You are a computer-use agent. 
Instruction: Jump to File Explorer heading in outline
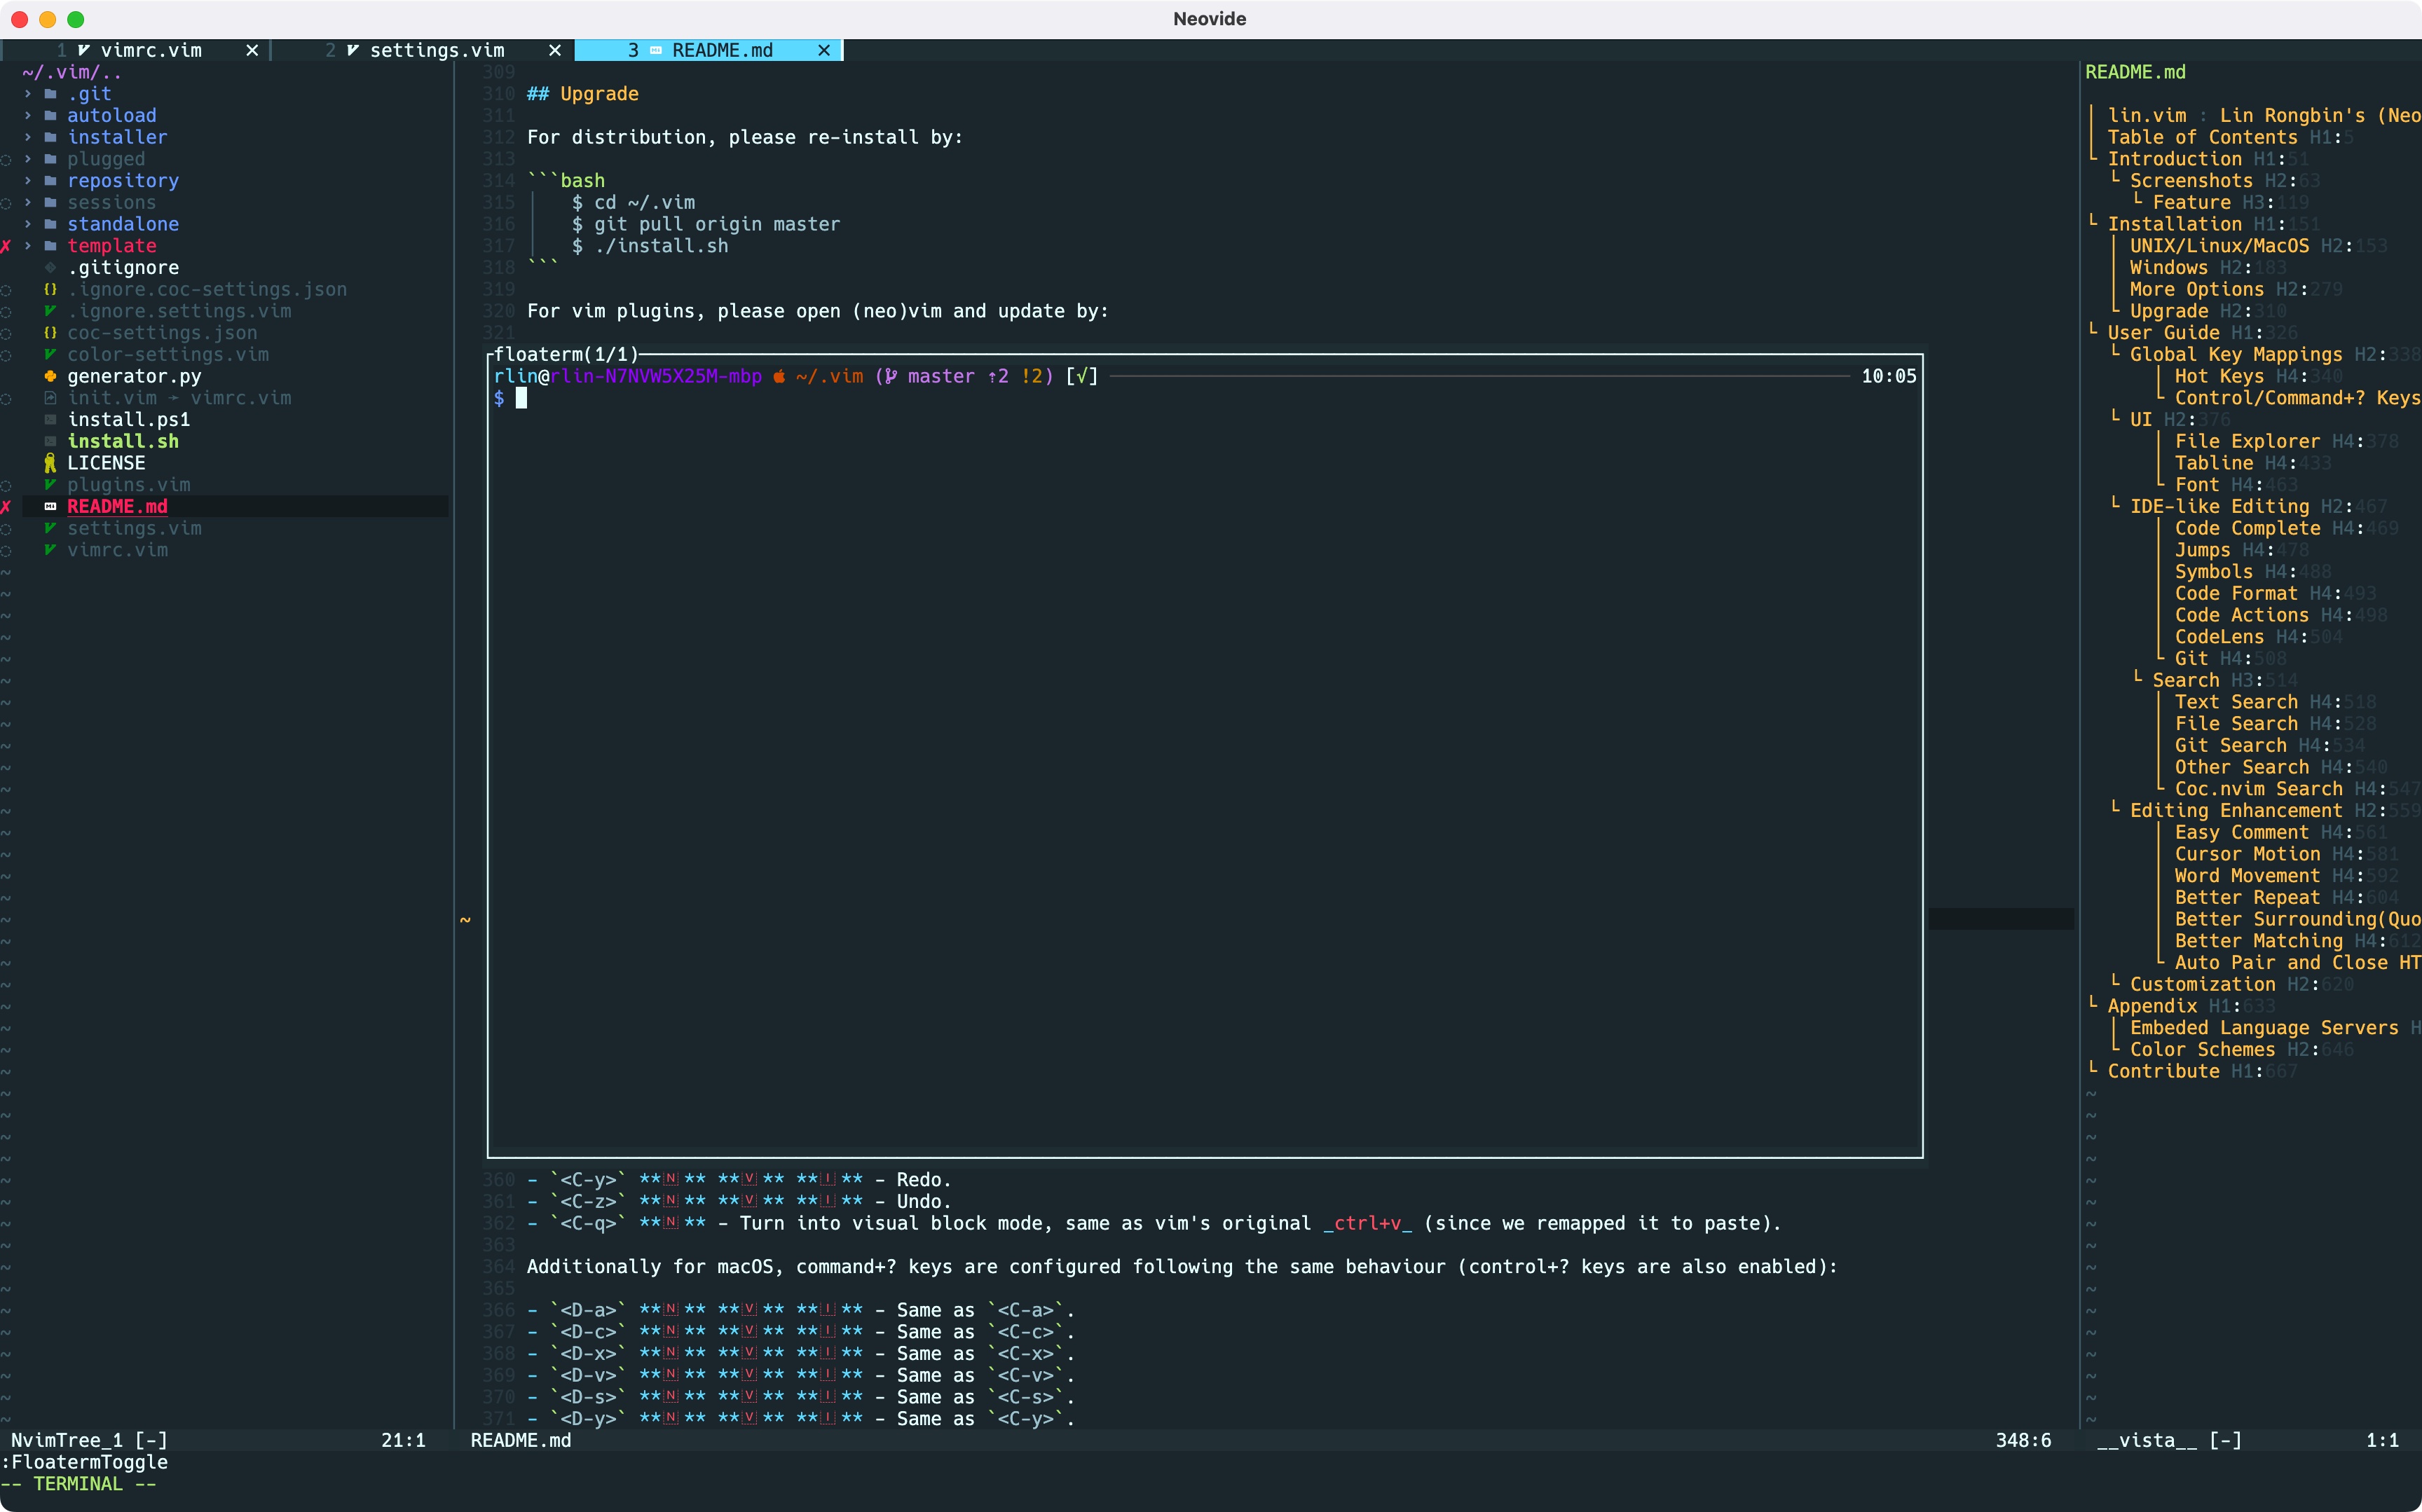2247,441
